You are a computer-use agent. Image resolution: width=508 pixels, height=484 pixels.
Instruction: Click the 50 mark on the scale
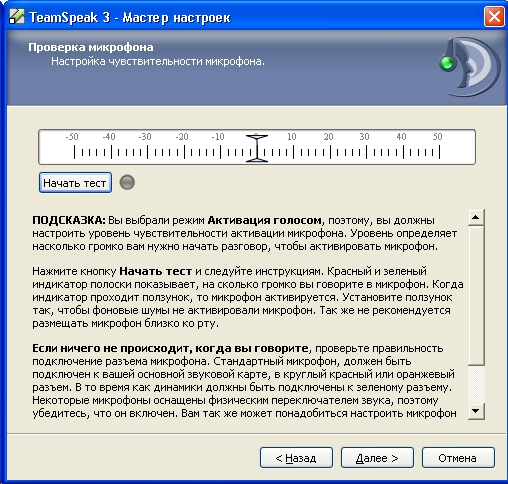click(438, 137)
